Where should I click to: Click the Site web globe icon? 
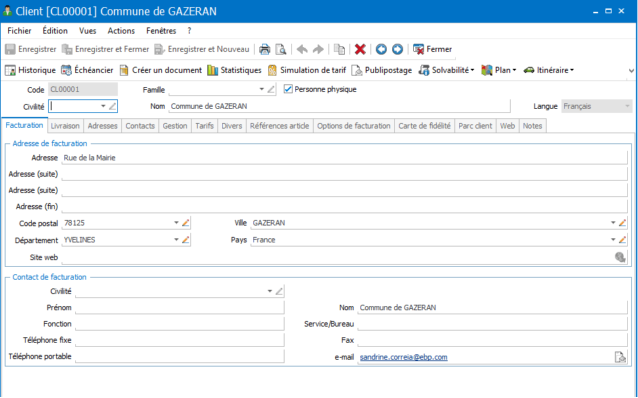620,257
